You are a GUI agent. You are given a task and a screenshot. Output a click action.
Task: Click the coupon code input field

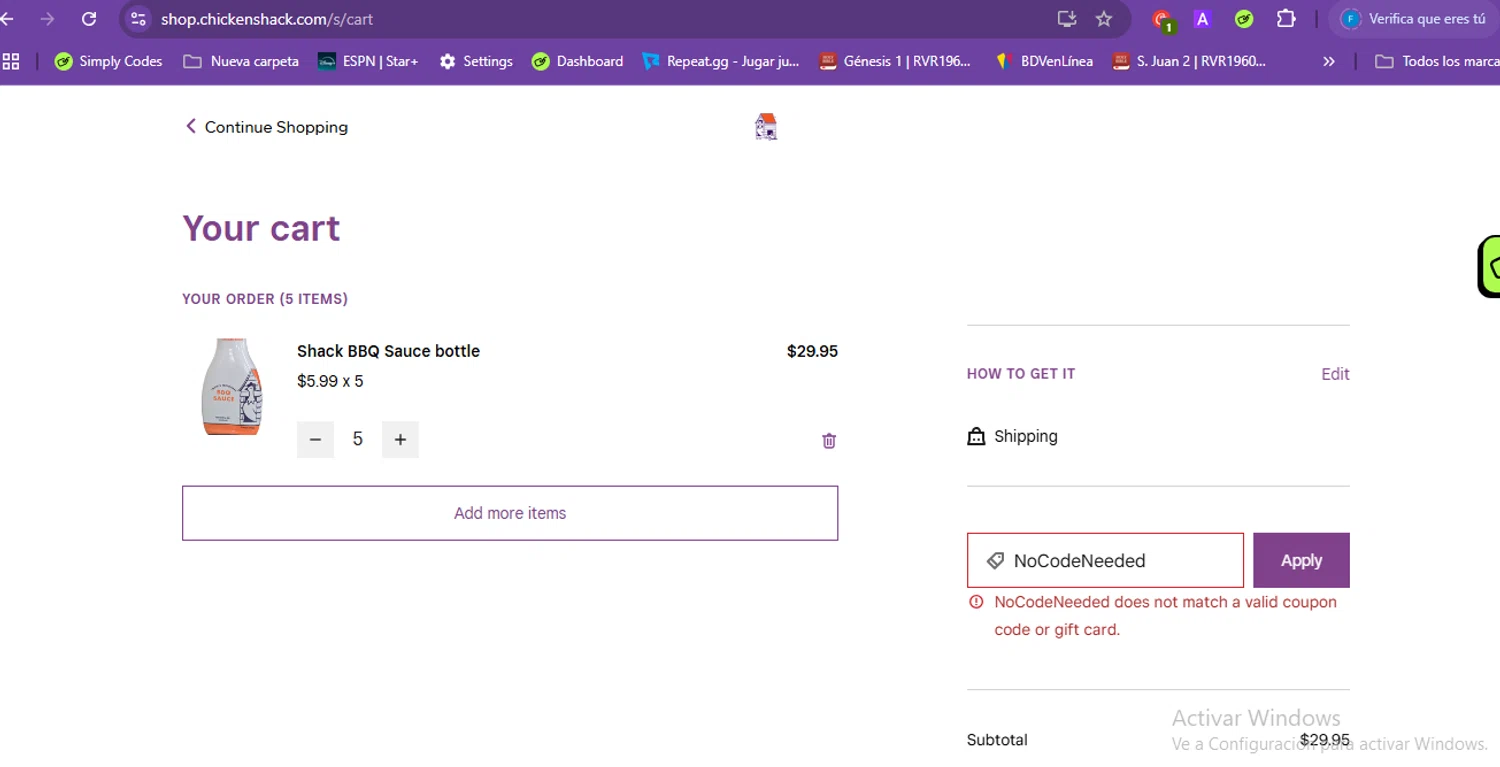pyautogui.click(x=1105, y=560)
